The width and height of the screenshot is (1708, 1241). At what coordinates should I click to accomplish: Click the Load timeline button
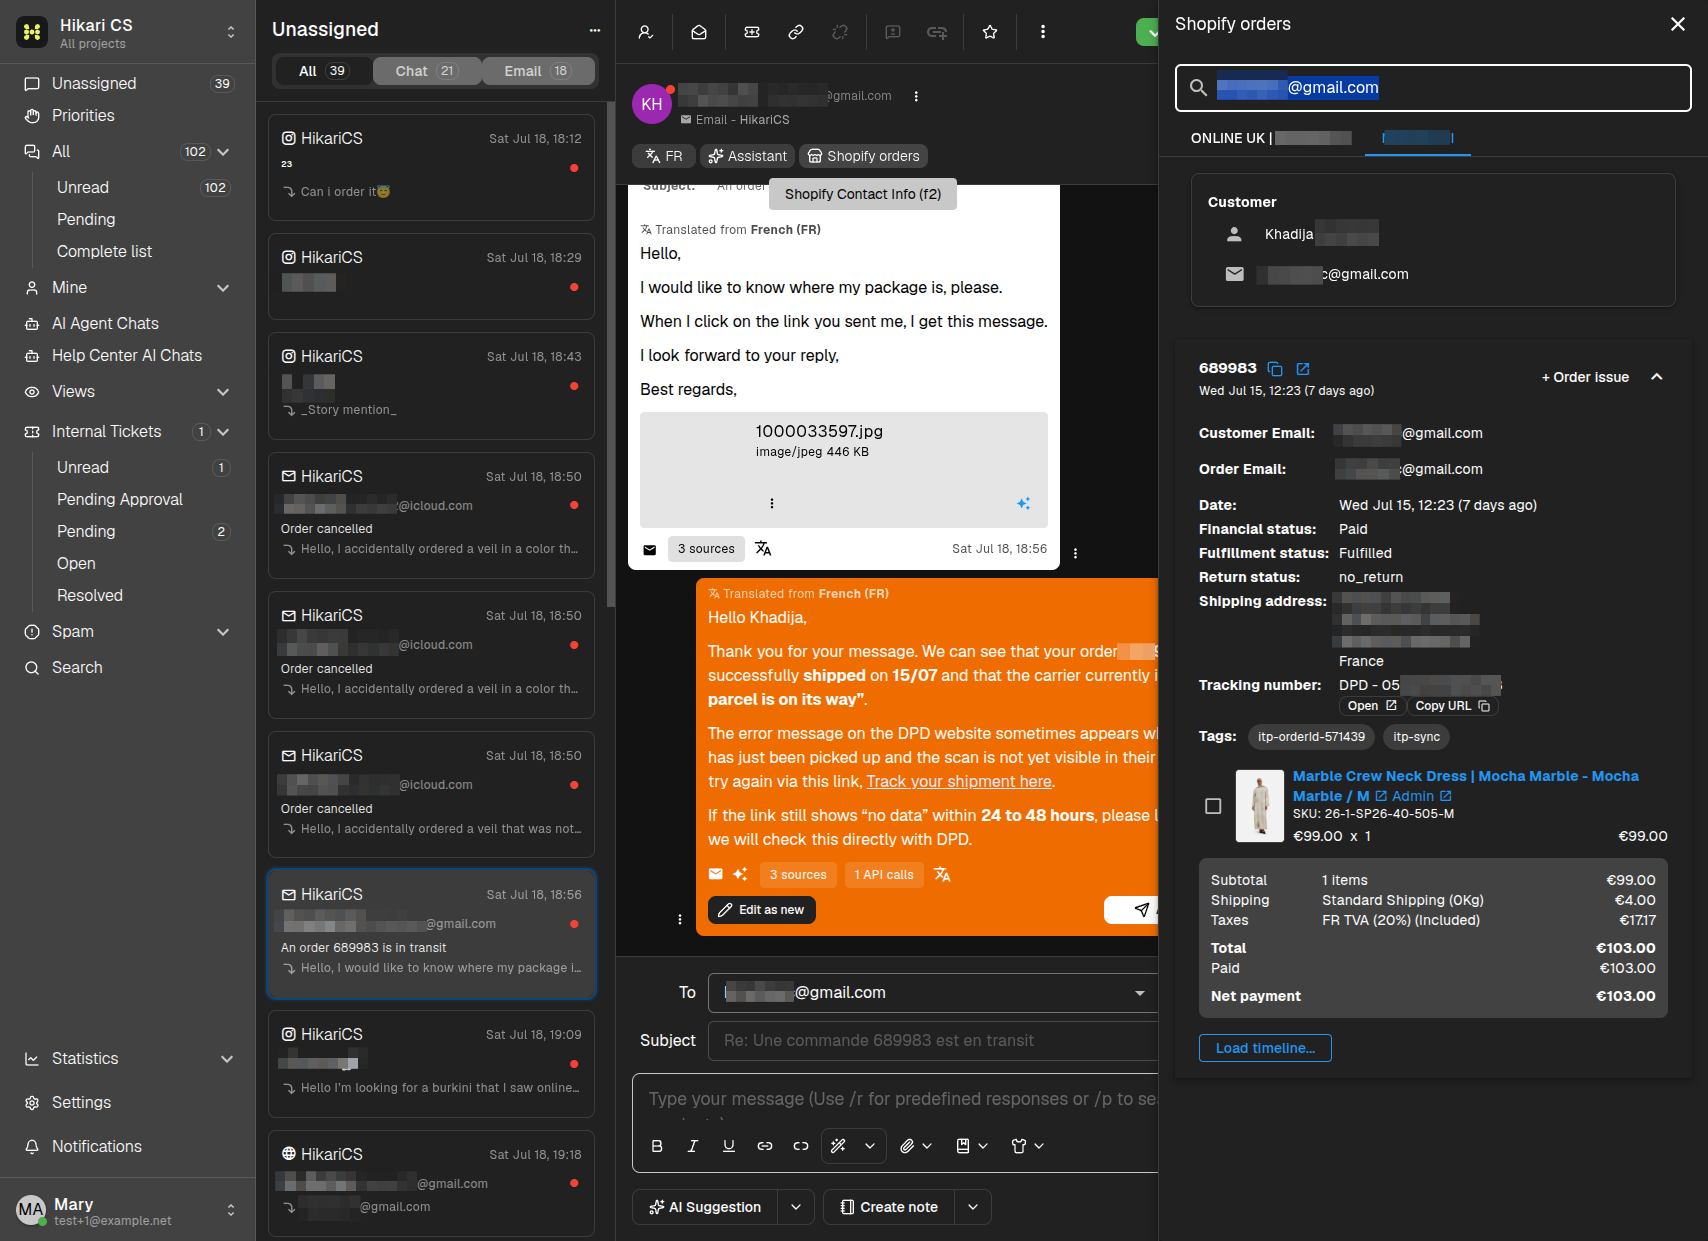click(x=1265, y=1048)
